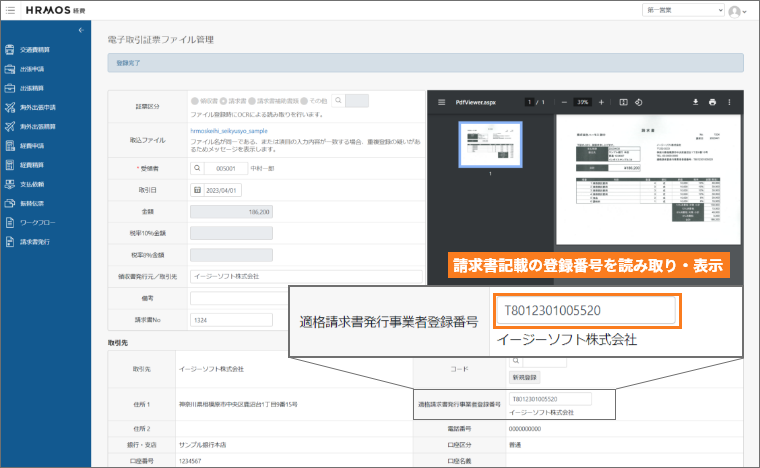Select the 請求書 radio option
The image size is (760, 468).
[x=224, y=100]
